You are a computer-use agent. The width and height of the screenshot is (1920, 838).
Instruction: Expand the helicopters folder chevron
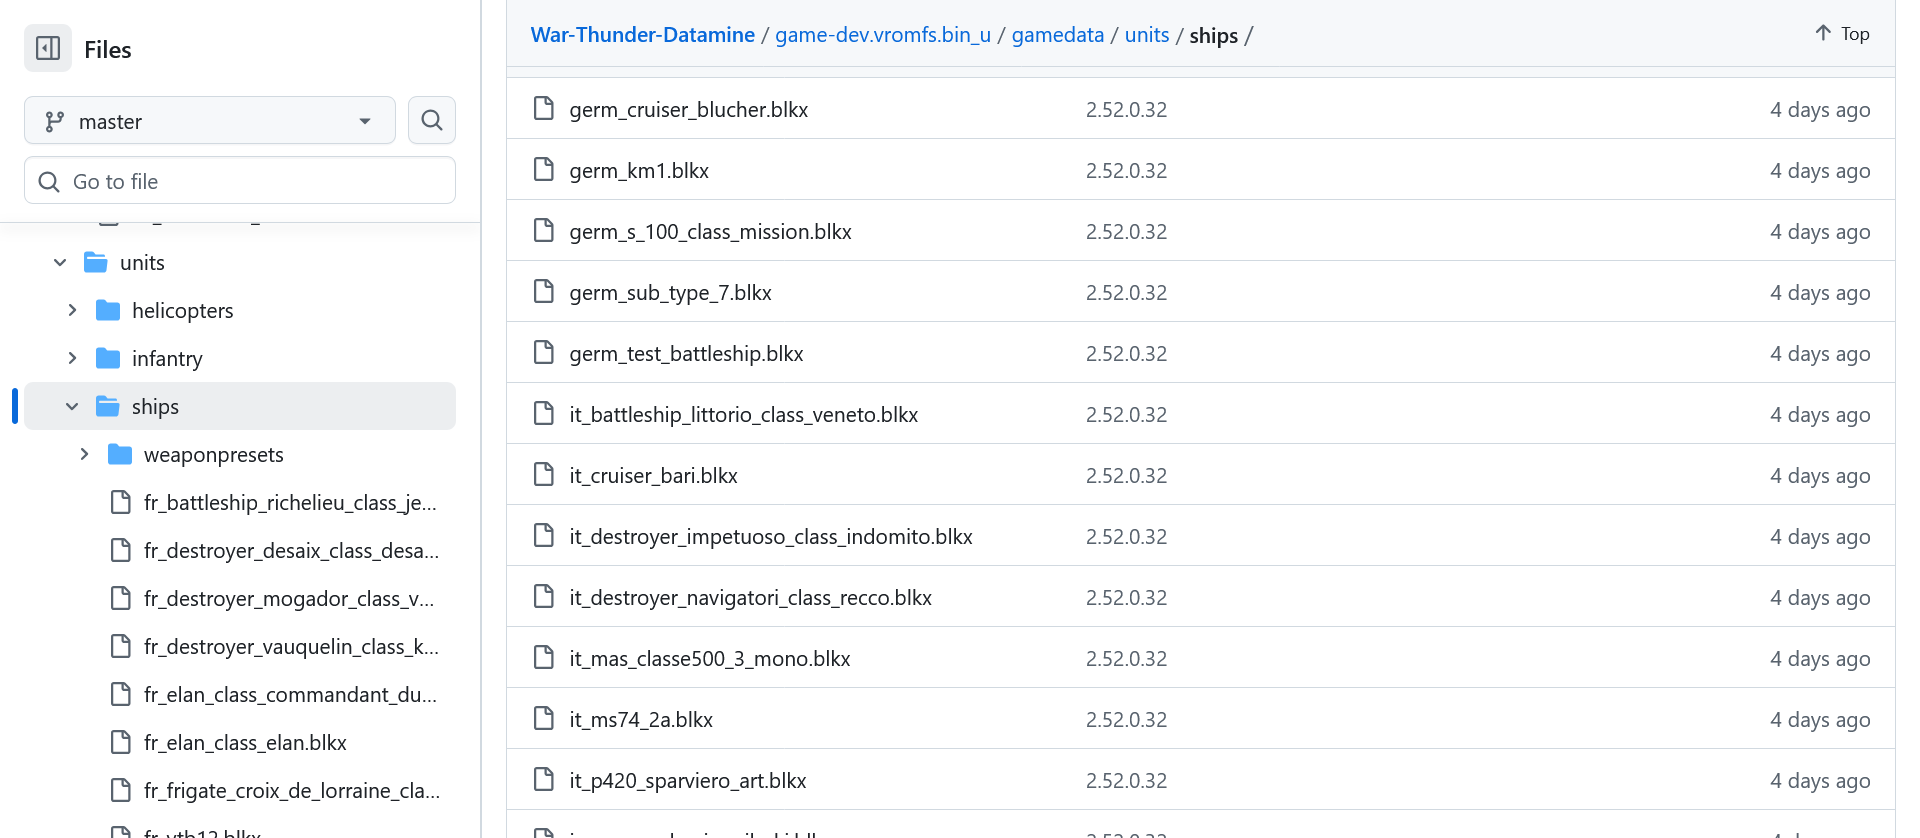[x=72, y=311]
